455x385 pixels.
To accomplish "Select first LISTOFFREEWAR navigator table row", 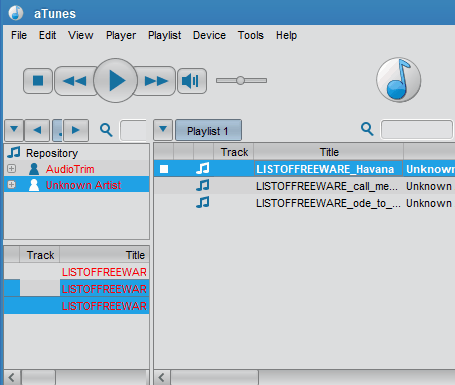I will coord(76,272).
